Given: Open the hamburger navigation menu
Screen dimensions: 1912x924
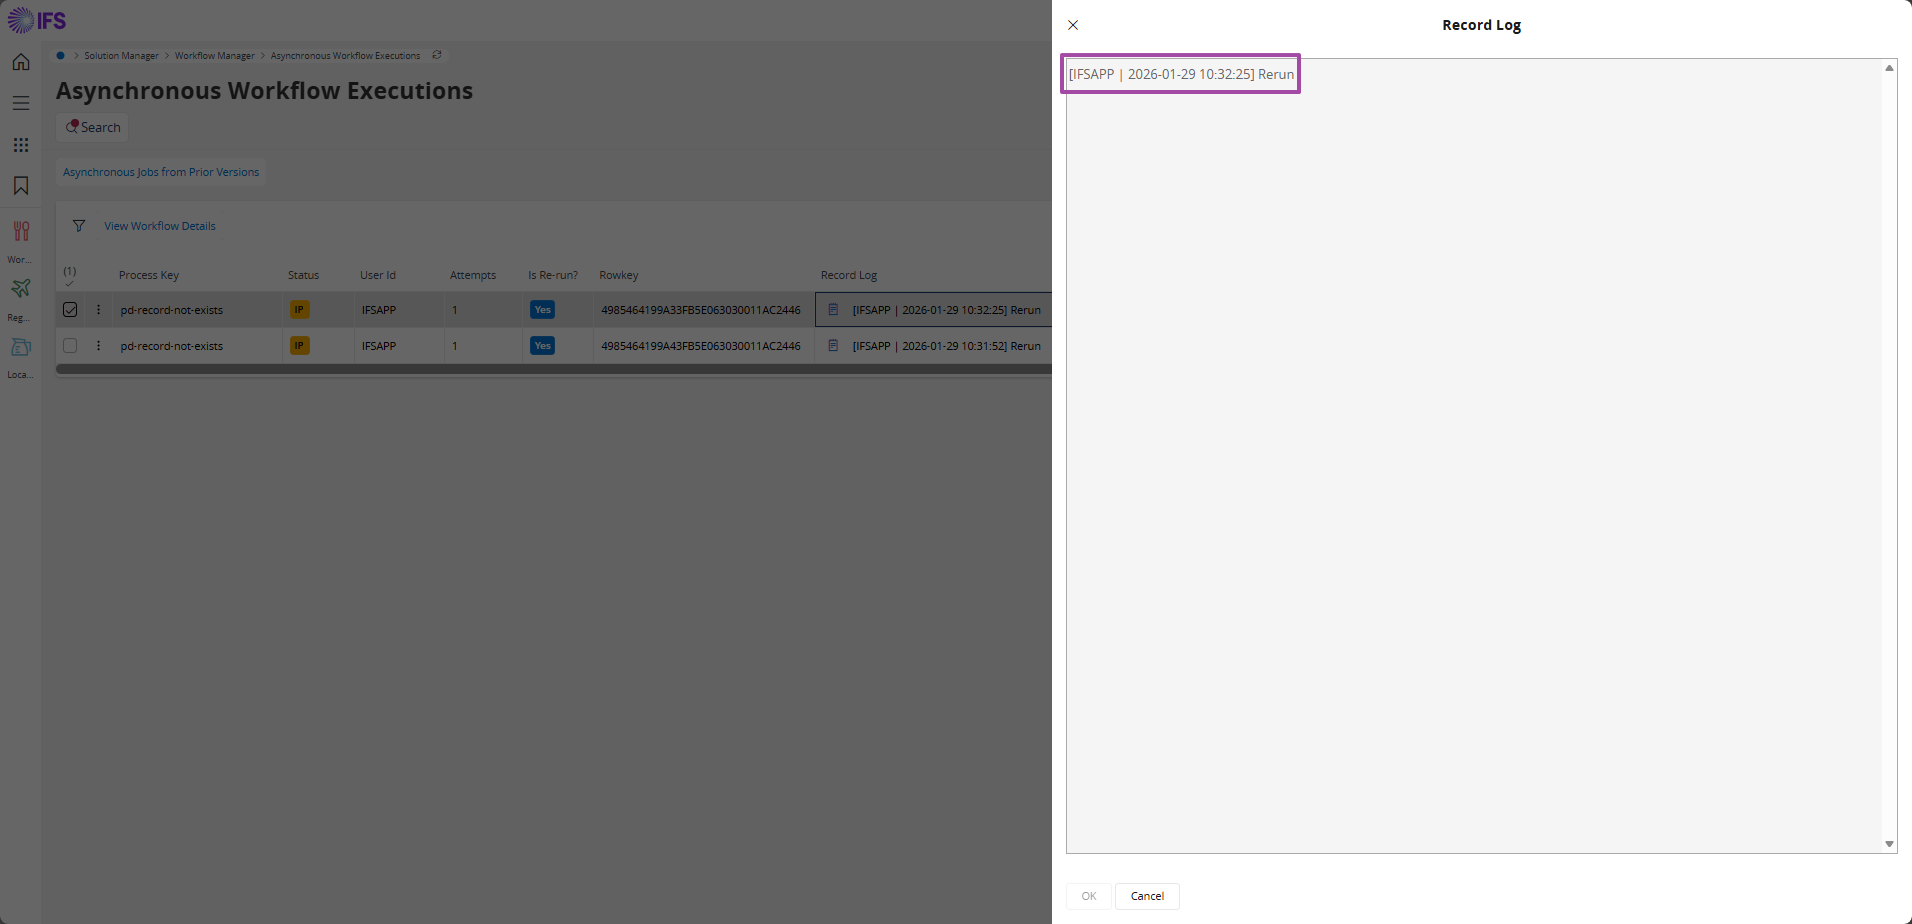Looking at the screenshot, I should [21, 103].
